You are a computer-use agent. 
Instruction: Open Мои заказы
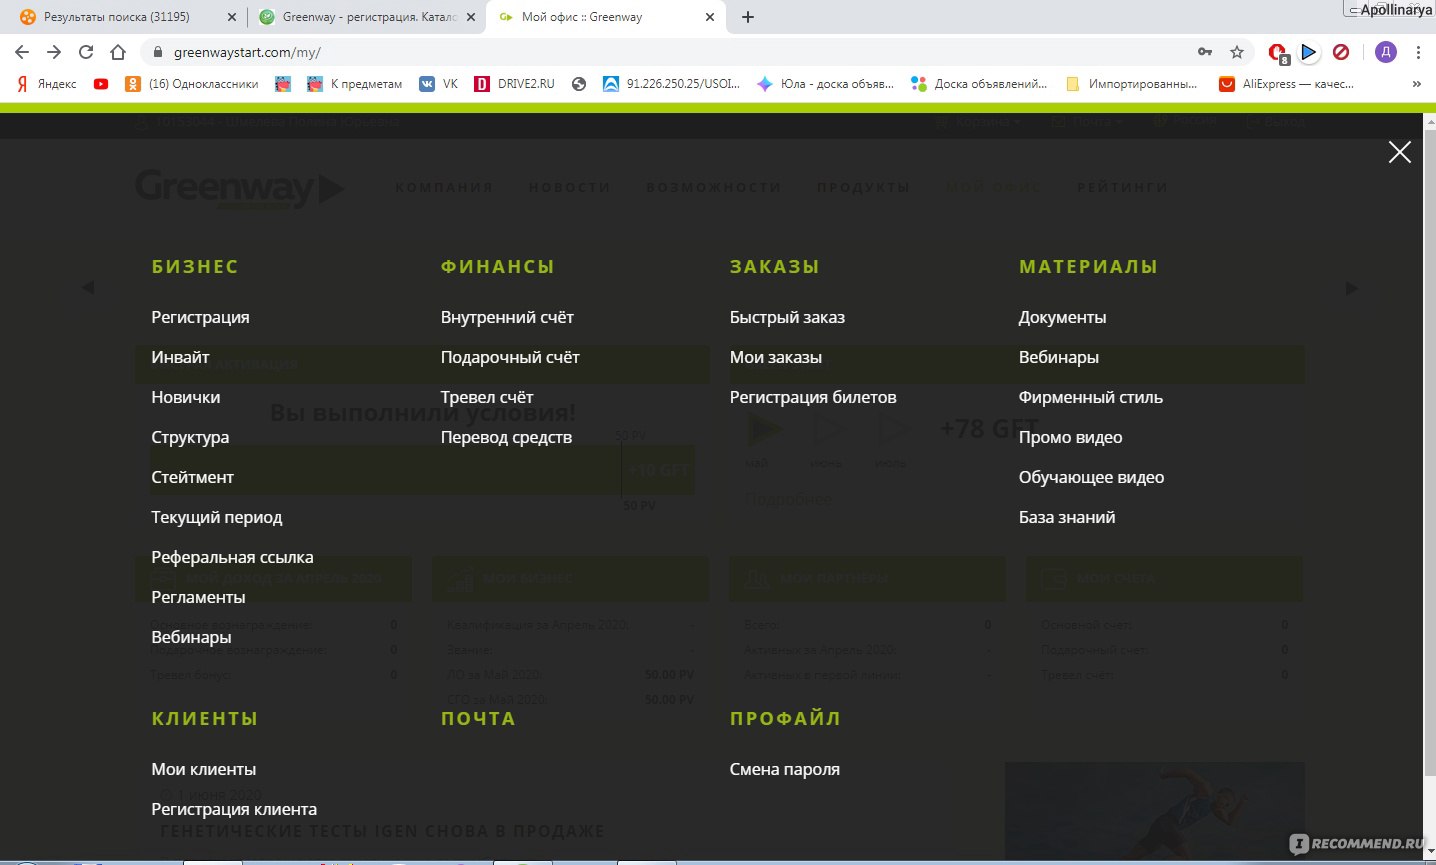(776, 357)
